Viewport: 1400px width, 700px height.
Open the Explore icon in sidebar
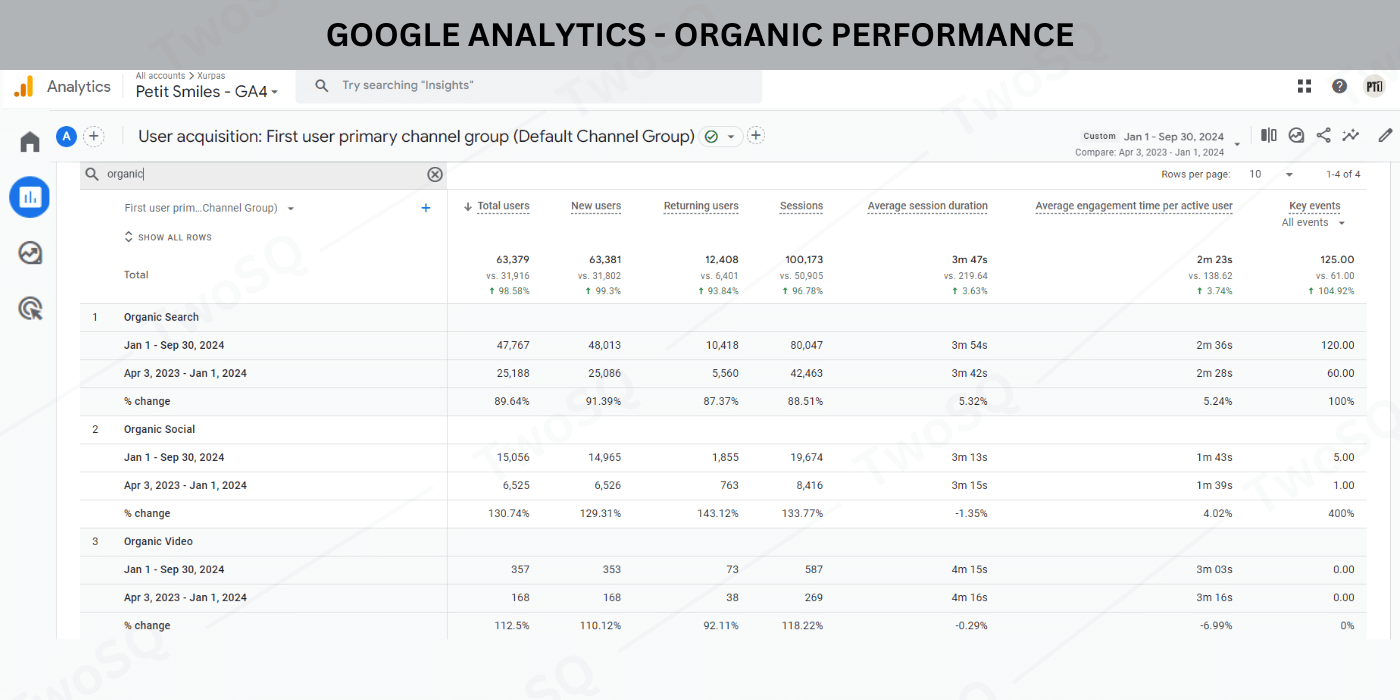[30, 253]
